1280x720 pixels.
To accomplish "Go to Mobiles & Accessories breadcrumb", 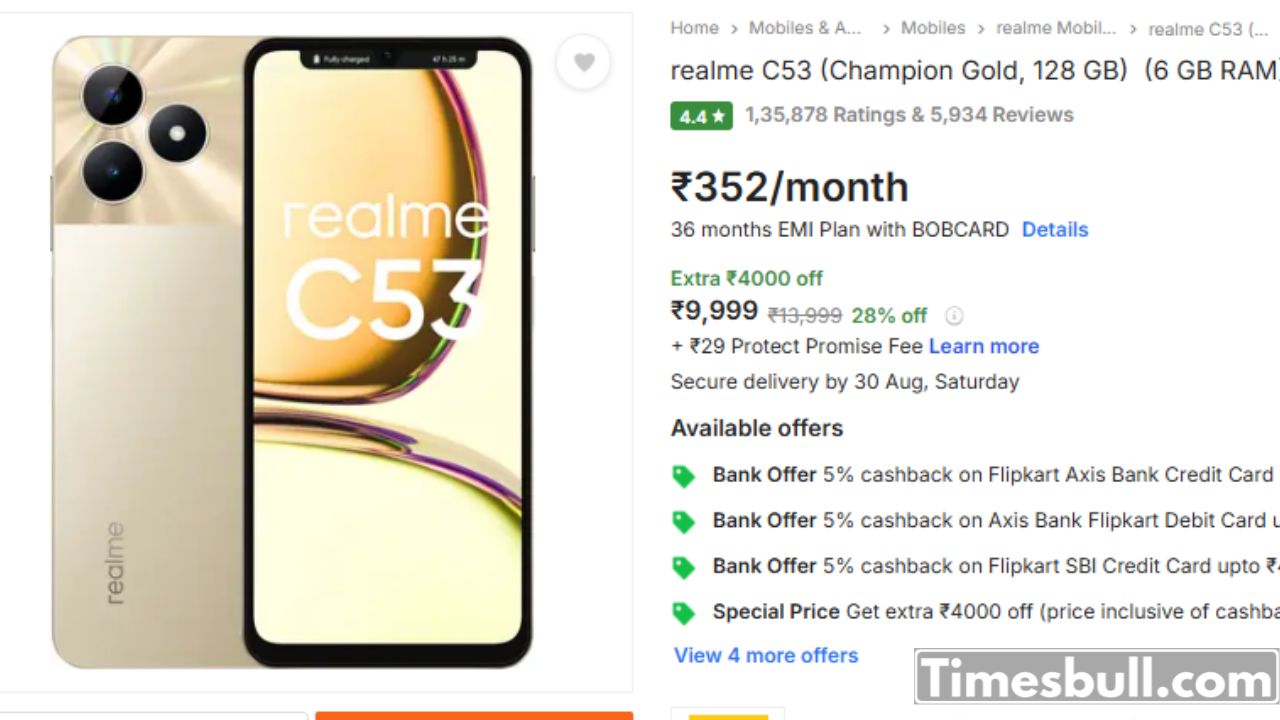I will 805,28.
